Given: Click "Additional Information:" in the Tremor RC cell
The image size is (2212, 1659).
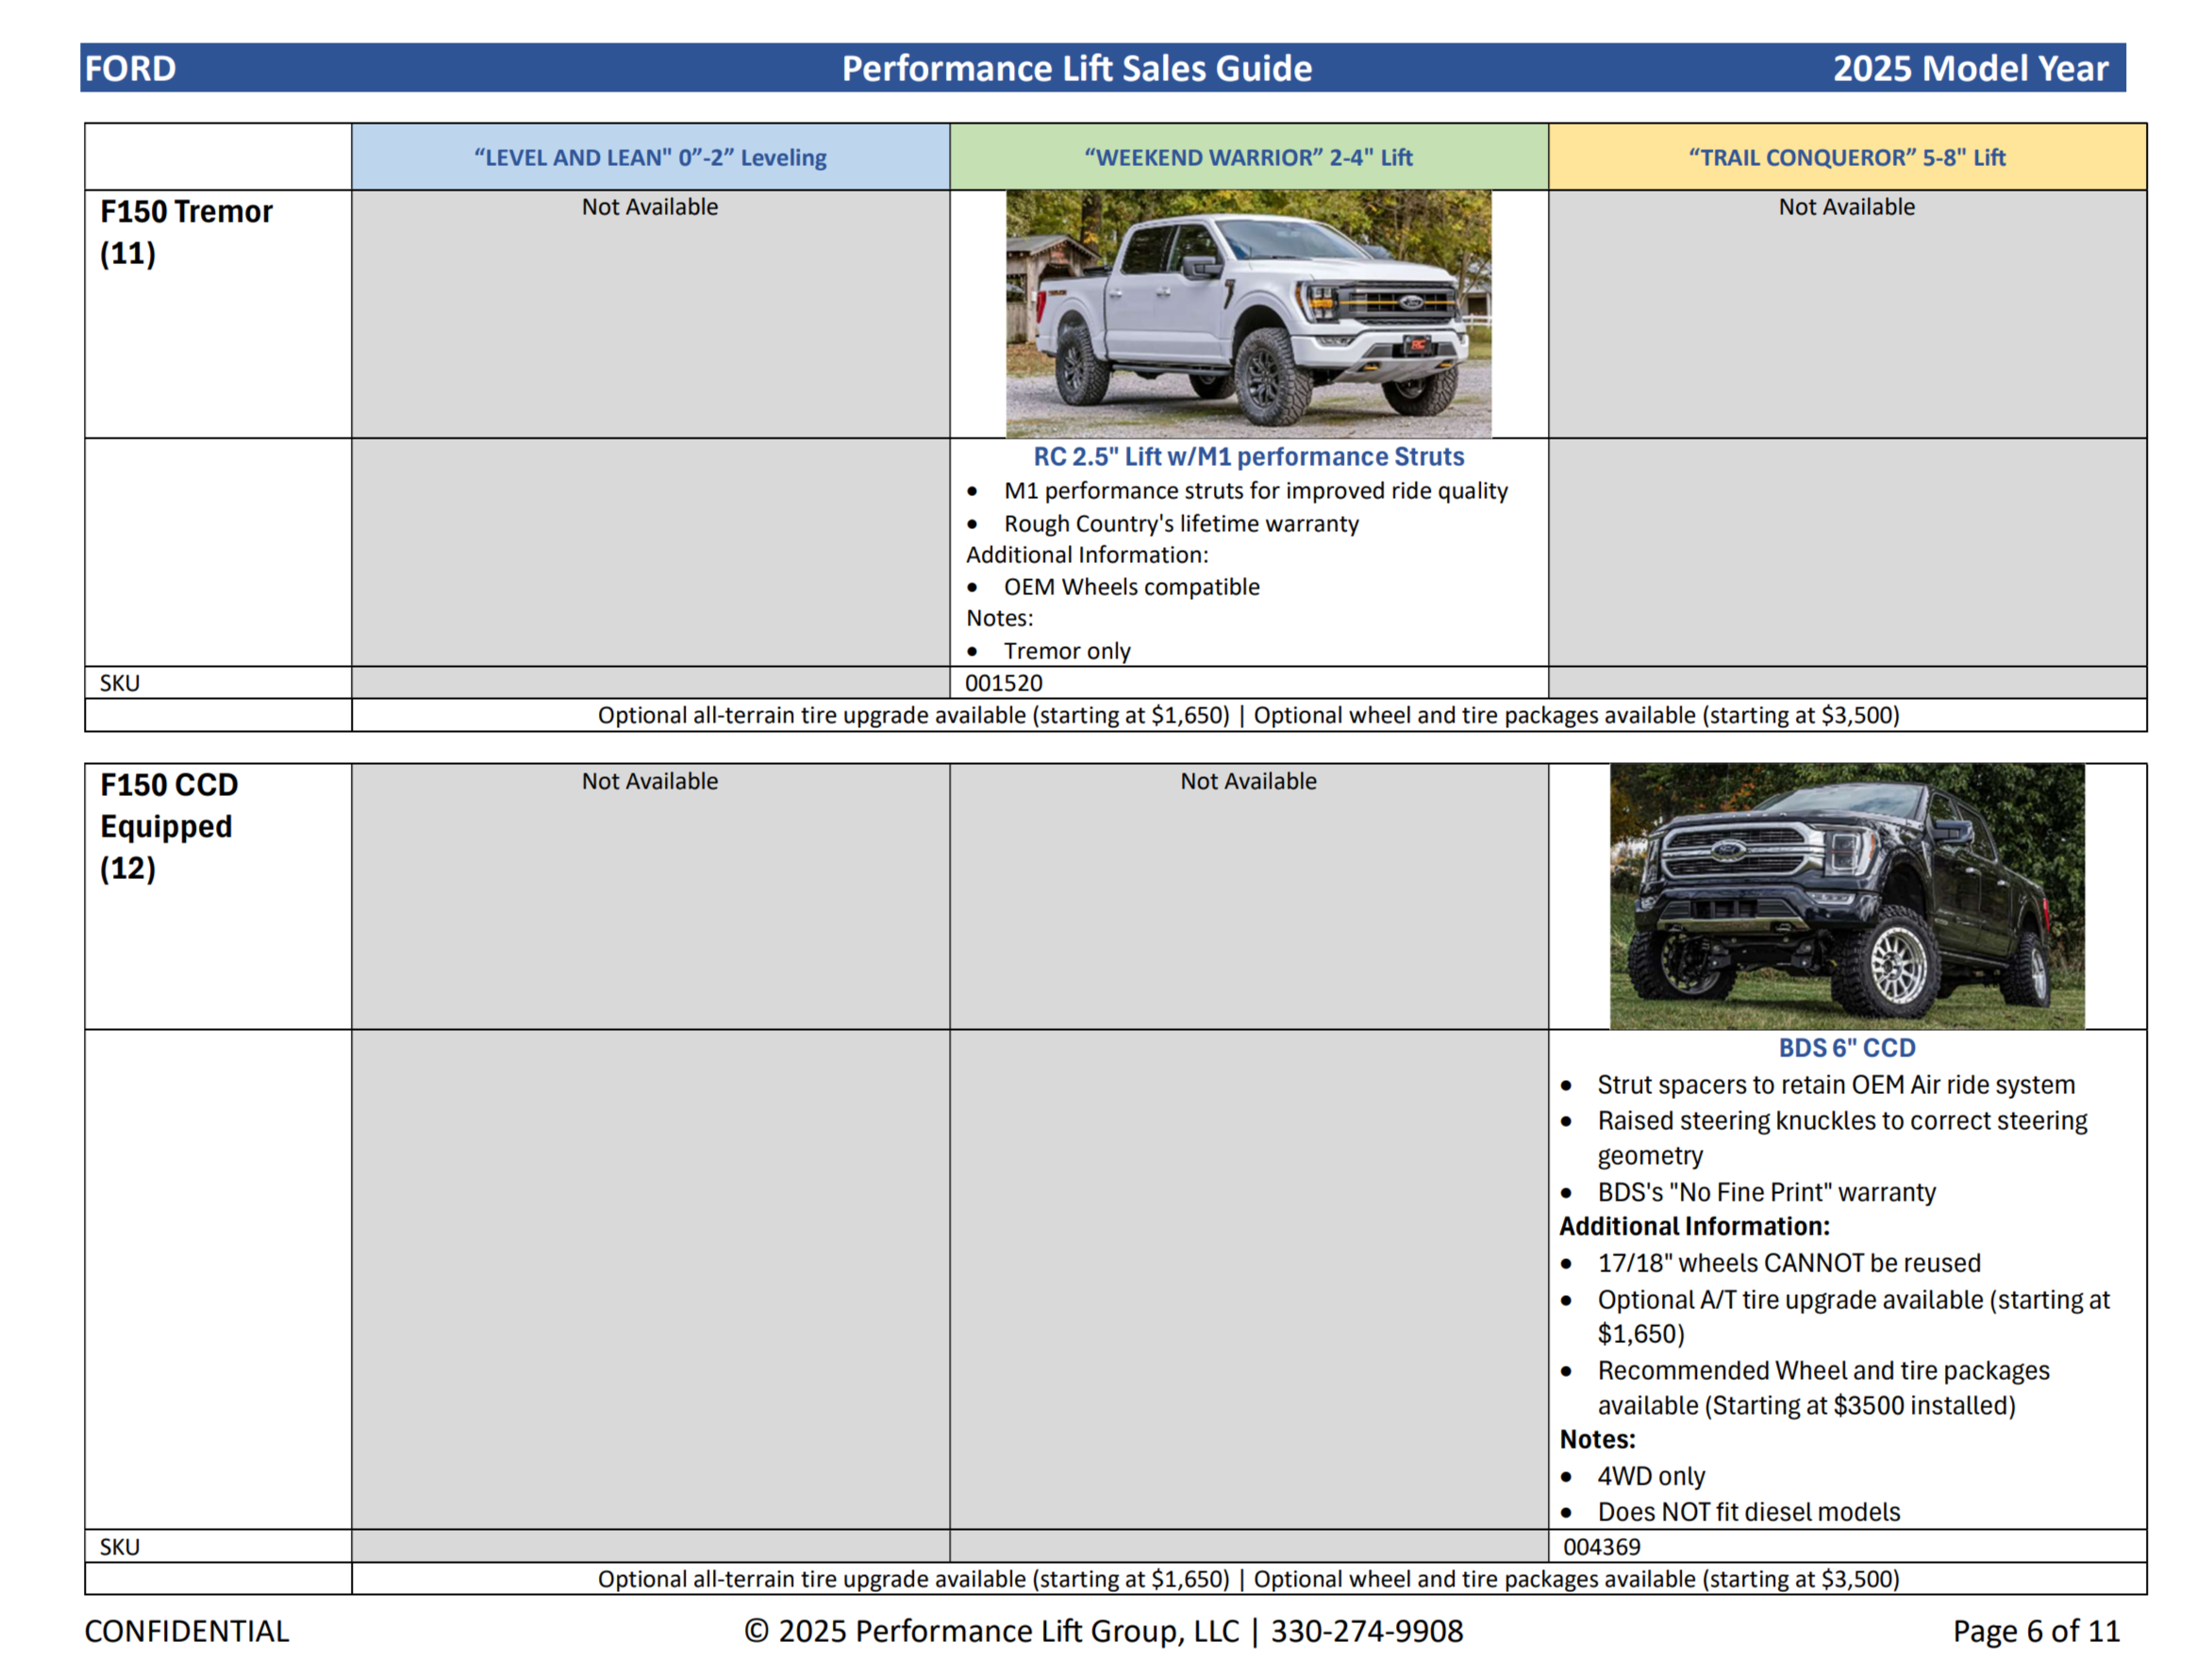Looking at the screenshot, I should pyautogui.click(x=1087, y=555).
